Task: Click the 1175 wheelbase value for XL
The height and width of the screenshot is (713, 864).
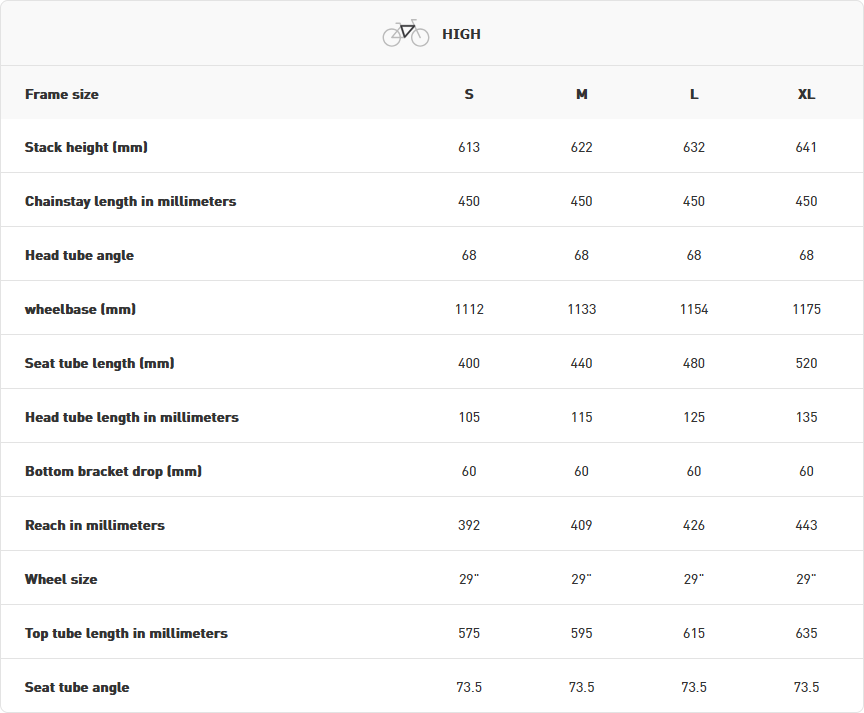Action: point(806,309)
